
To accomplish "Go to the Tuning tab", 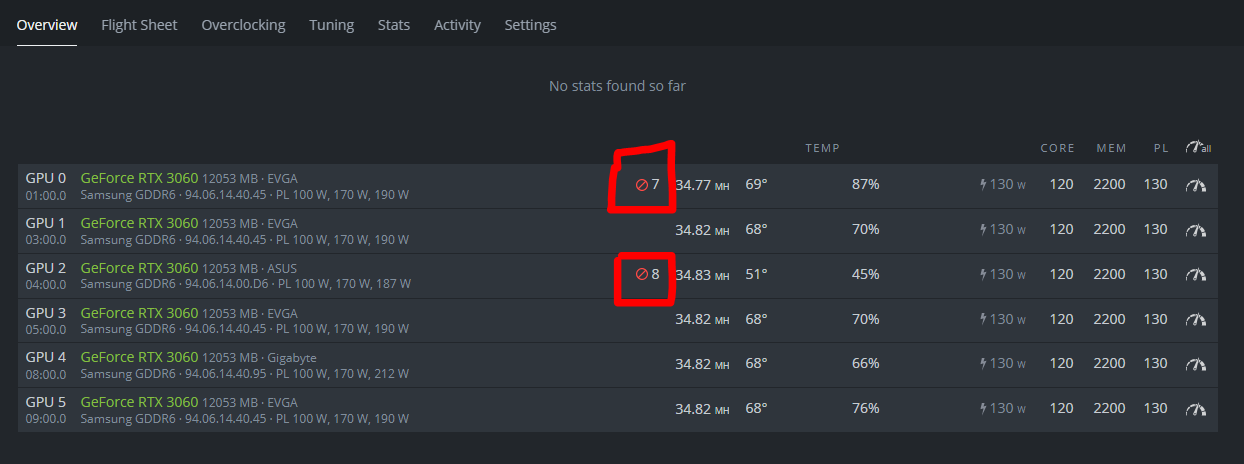I will (x=331, y=25).
